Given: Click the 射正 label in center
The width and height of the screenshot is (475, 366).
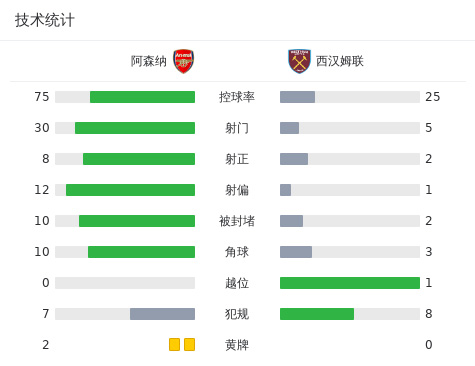Looking at the screenshot, I should [237, 159].
